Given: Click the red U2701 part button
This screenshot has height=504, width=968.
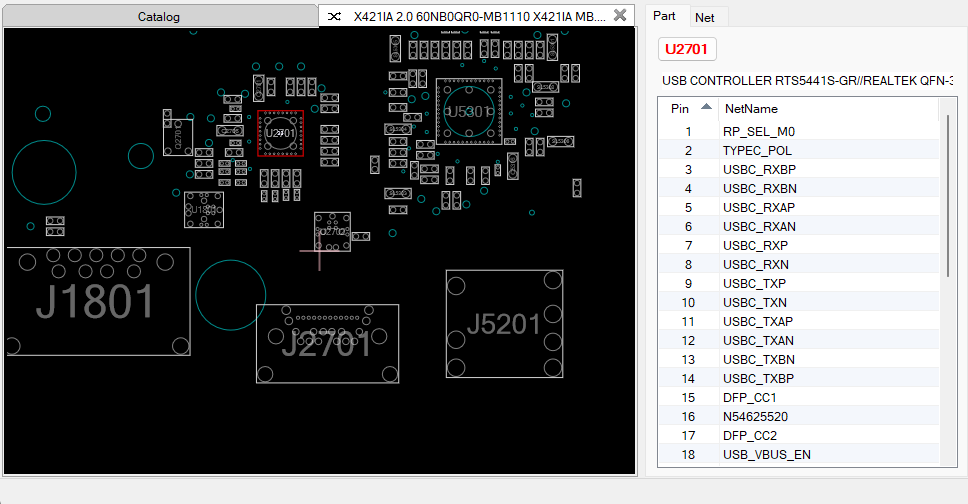Looking at the screenshot, I should tap(686, 49).
